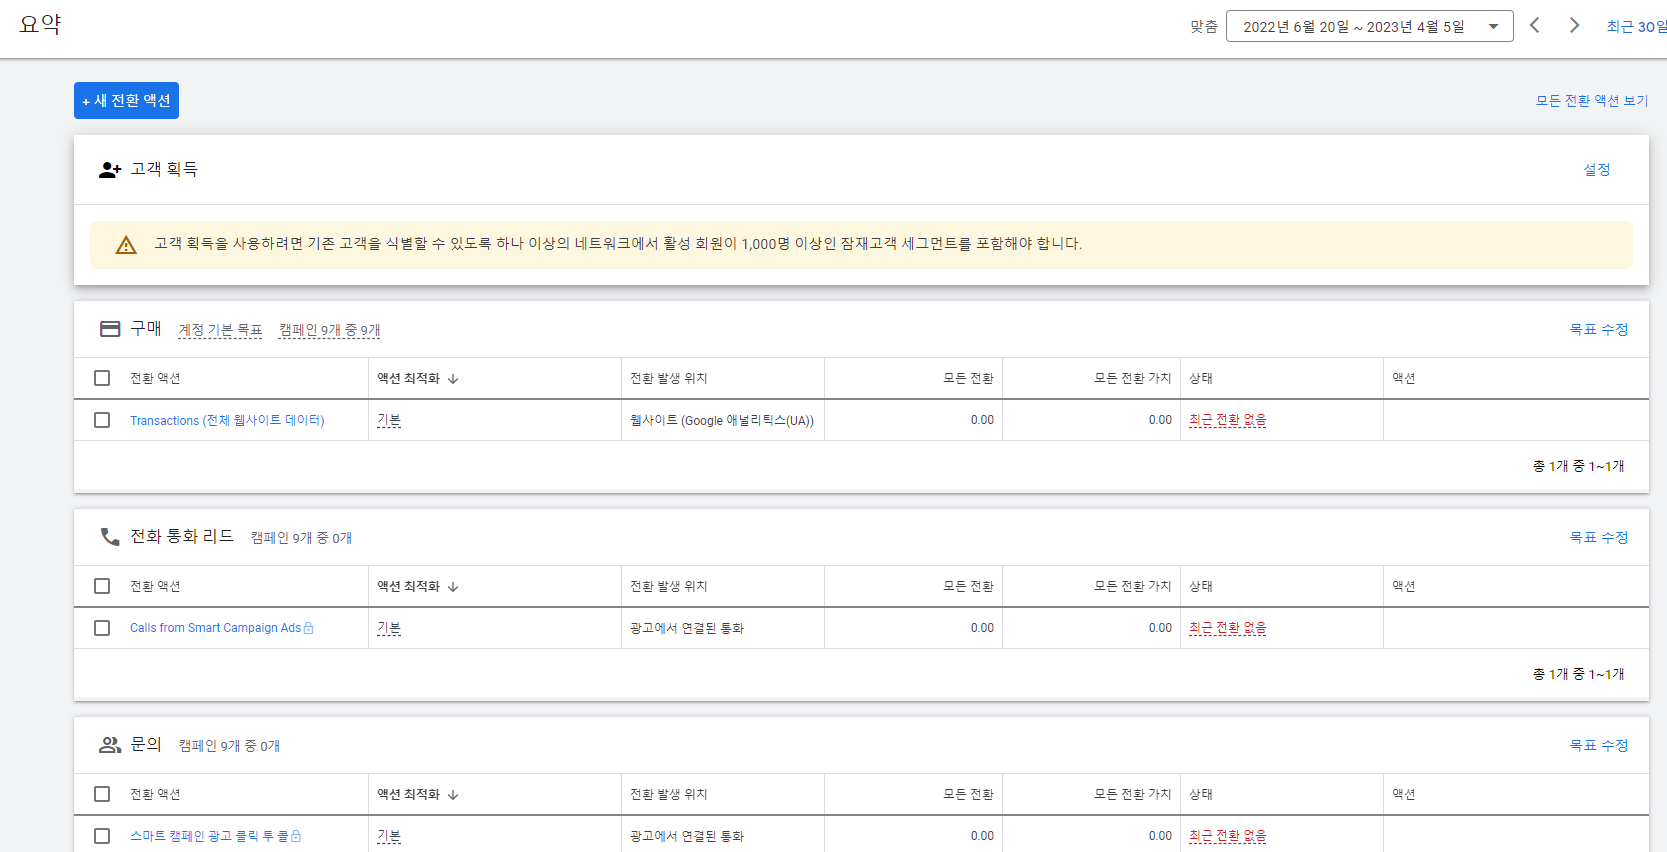Click the 고객 획득 person-add icon
The image size is (1667, 852).
[110, 170]
